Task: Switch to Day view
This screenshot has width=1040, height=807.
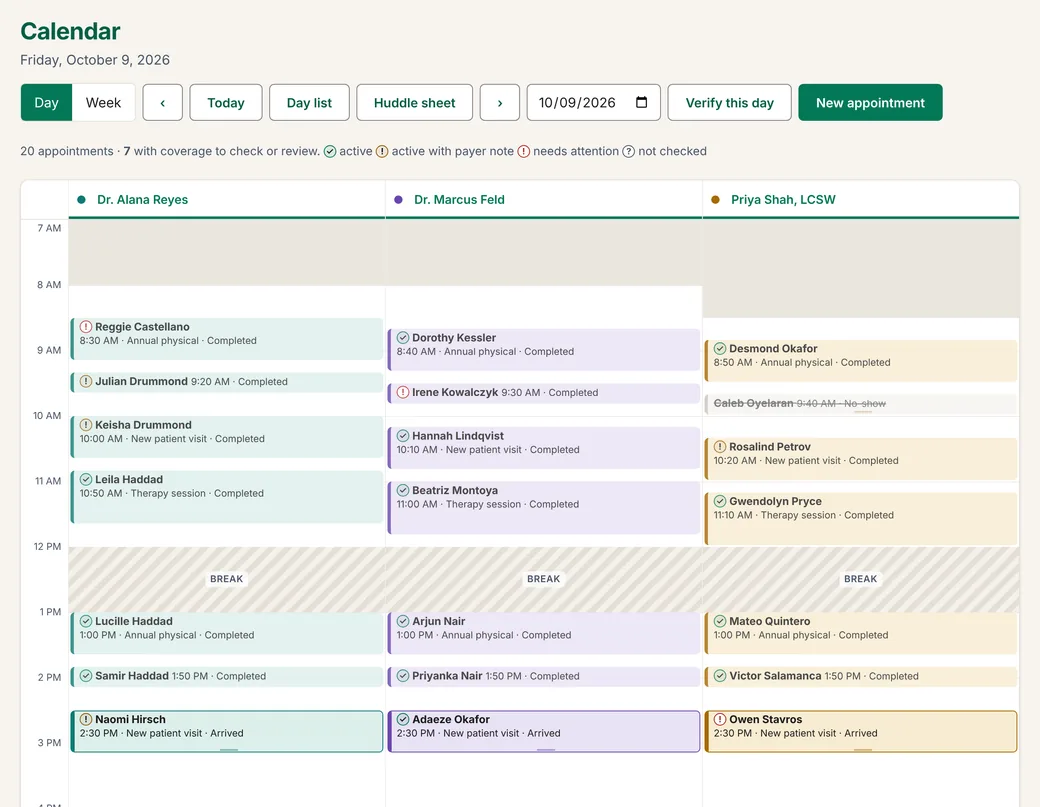Action: [46, 103]
